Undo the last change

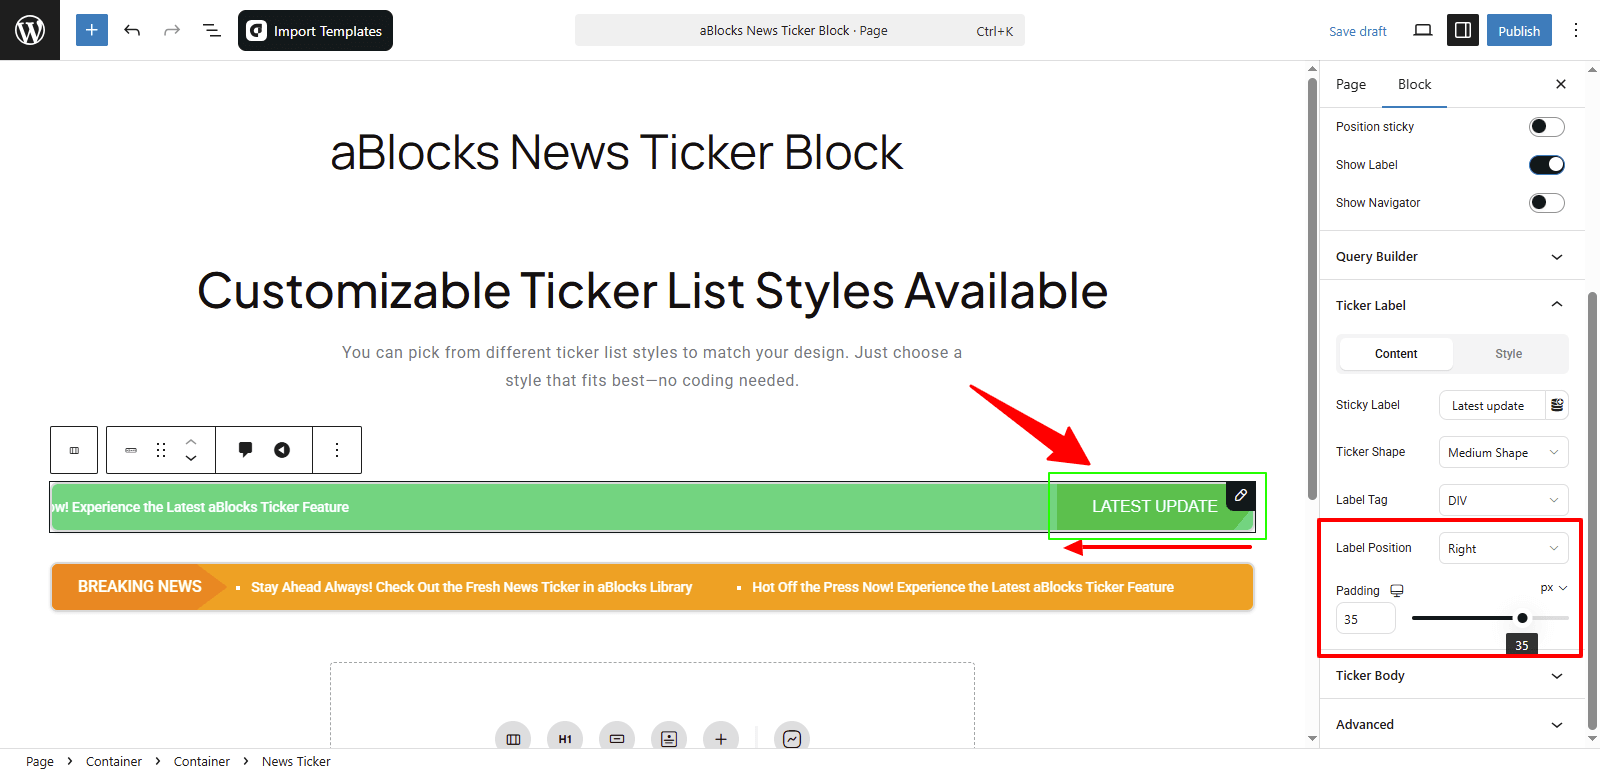tap(132, 30)
